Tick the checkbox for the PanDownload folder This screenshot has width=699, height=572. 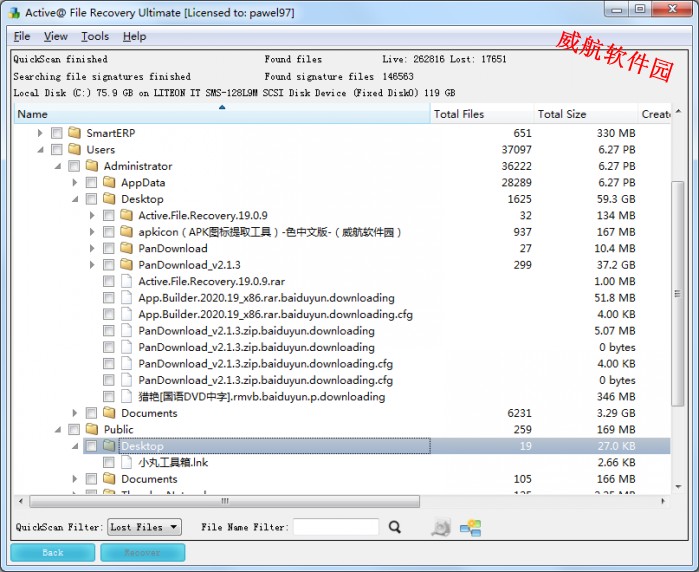pos(108,249)
